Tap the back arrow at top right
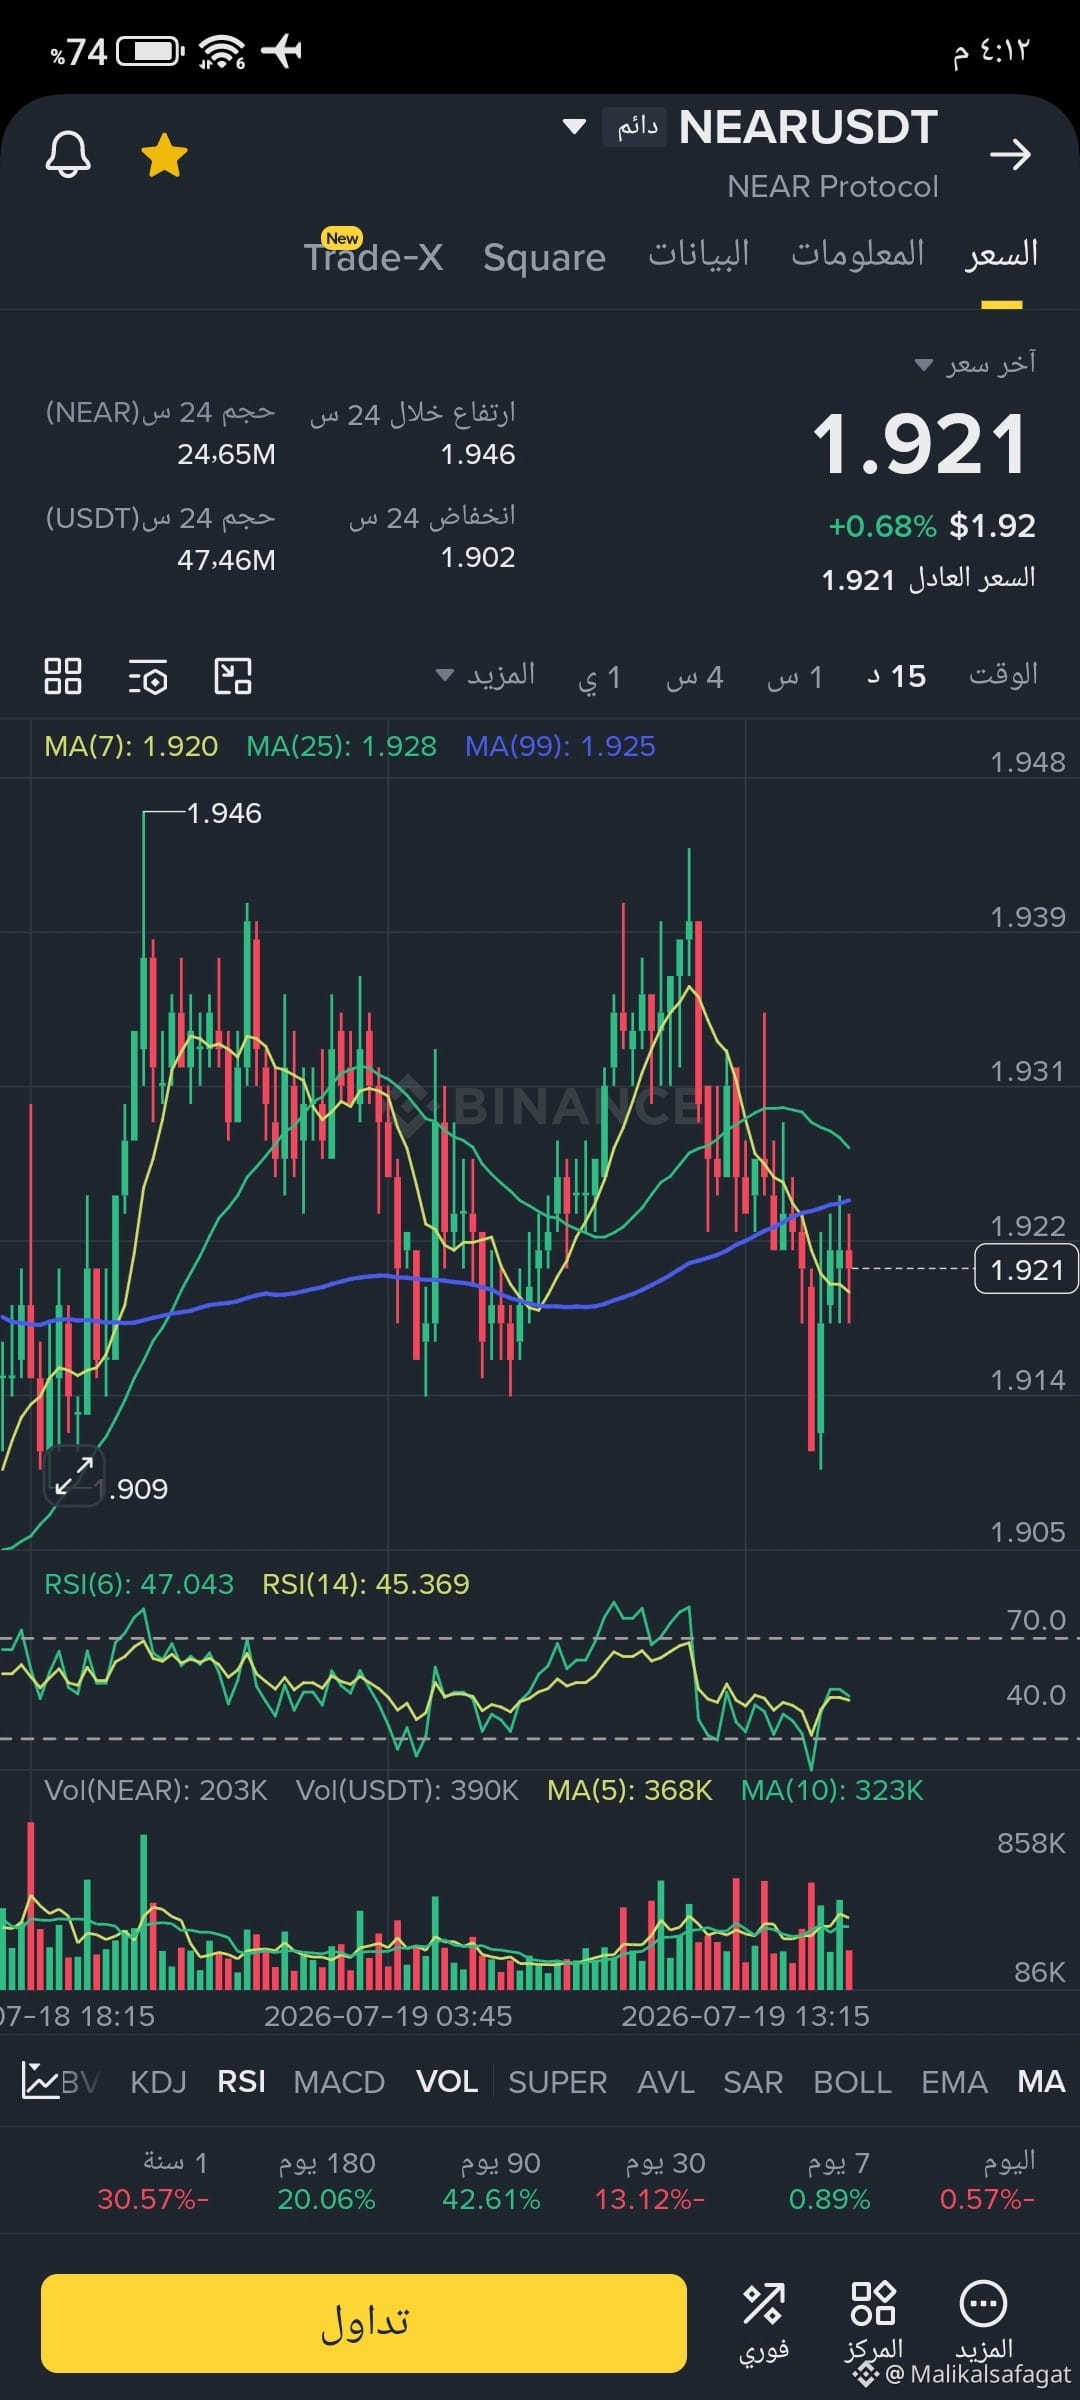The height and width of the screenshot is (2400, 1080). click(x=1010, y=155)
